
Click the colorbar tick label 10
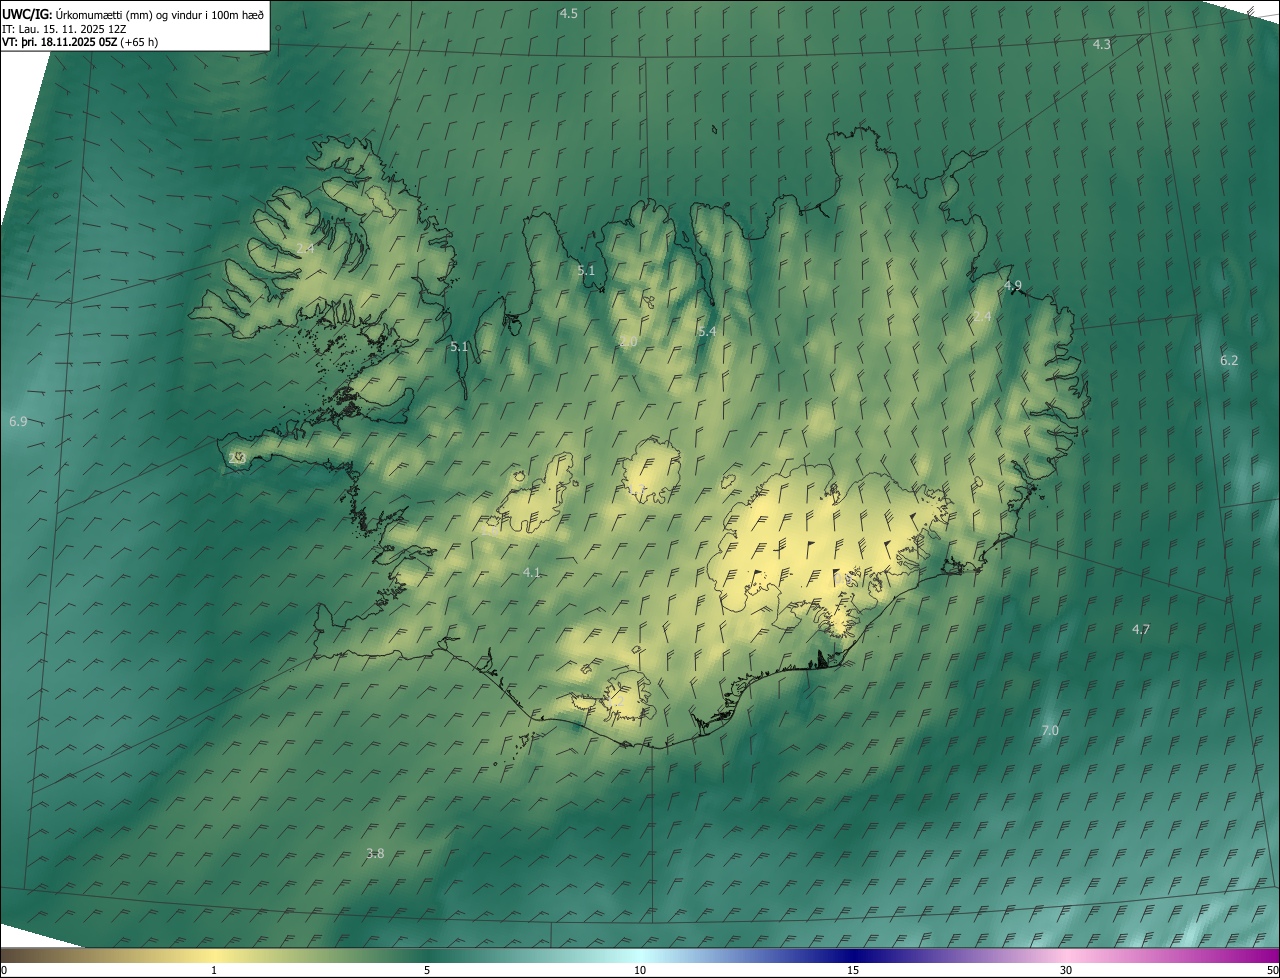(x=640, y=970)
